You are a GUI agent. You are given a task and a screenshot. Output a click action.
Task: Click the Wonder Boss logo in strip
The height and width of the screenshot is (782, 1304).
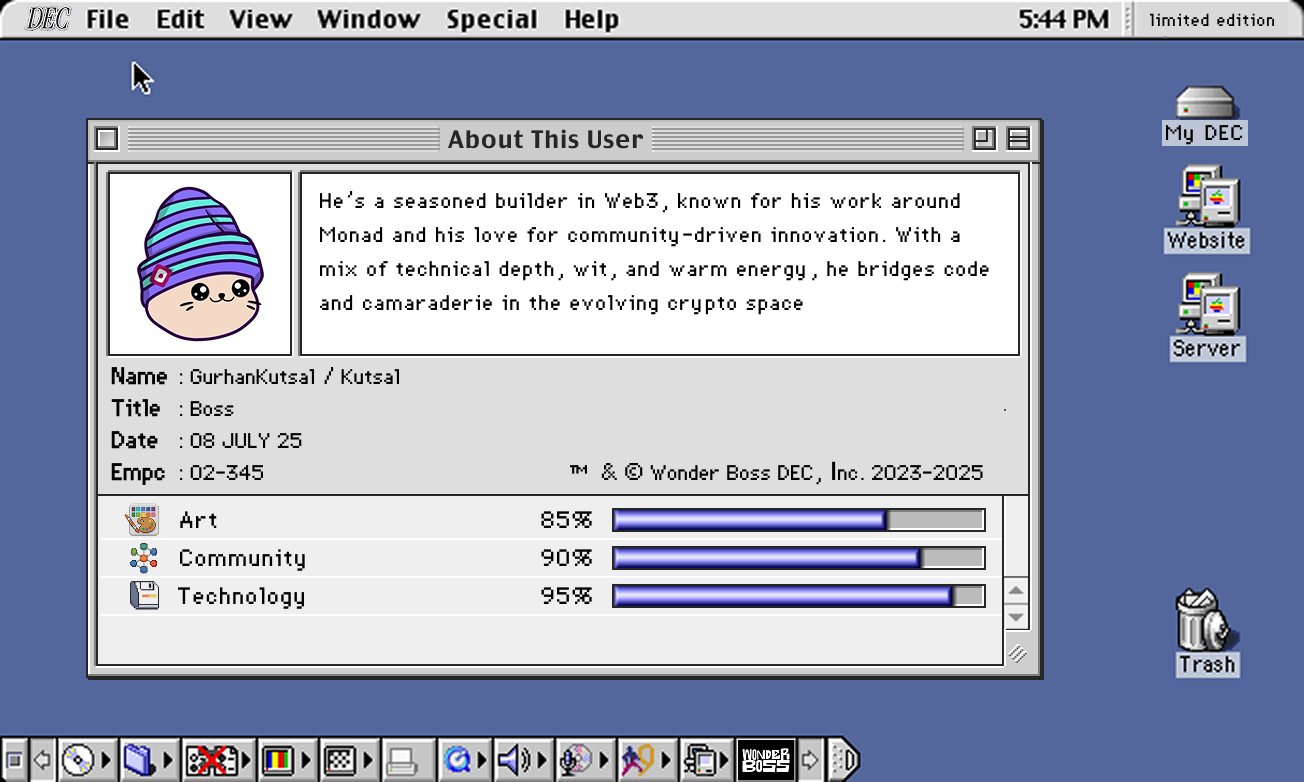tap(765, 761)
